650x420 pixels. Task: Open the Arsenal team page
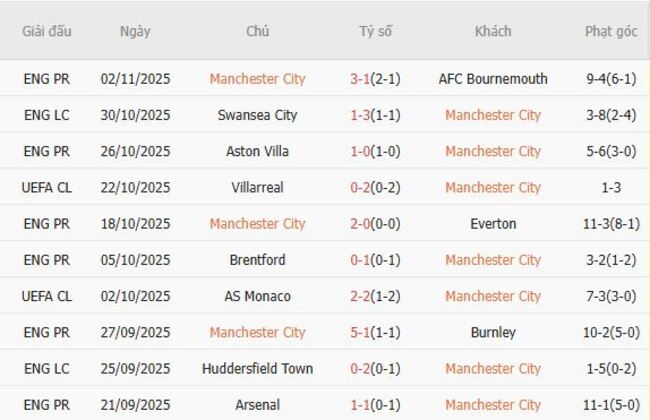click(257, 404)
